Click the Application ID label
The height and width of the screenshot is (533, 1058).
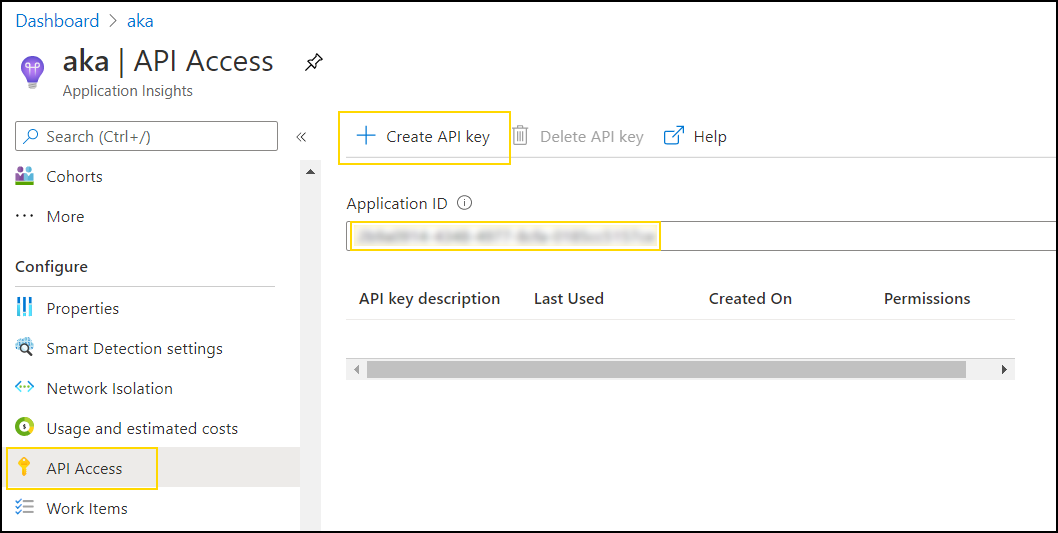coord(397,203)
